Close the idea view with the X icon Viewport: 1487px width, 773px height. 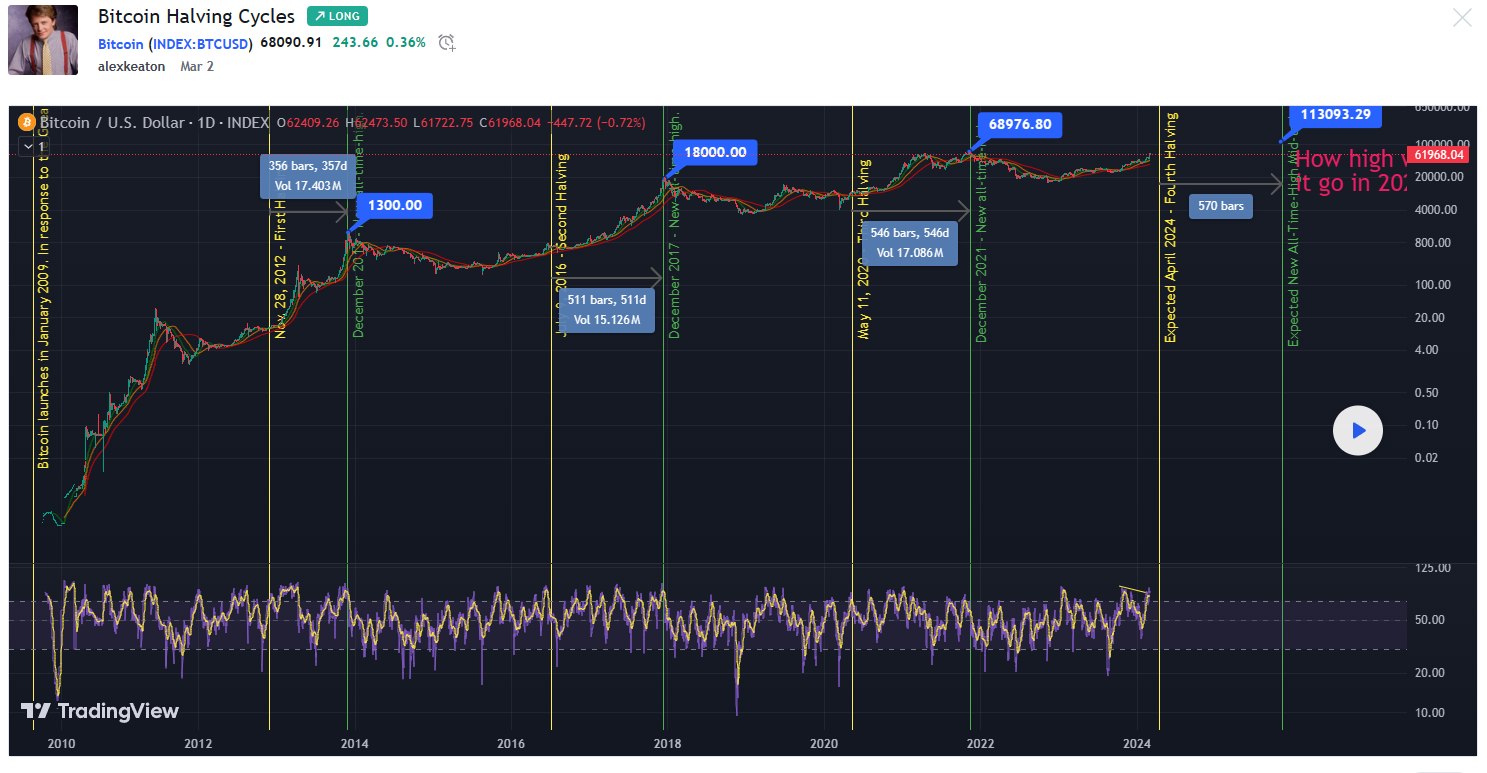1462,17
